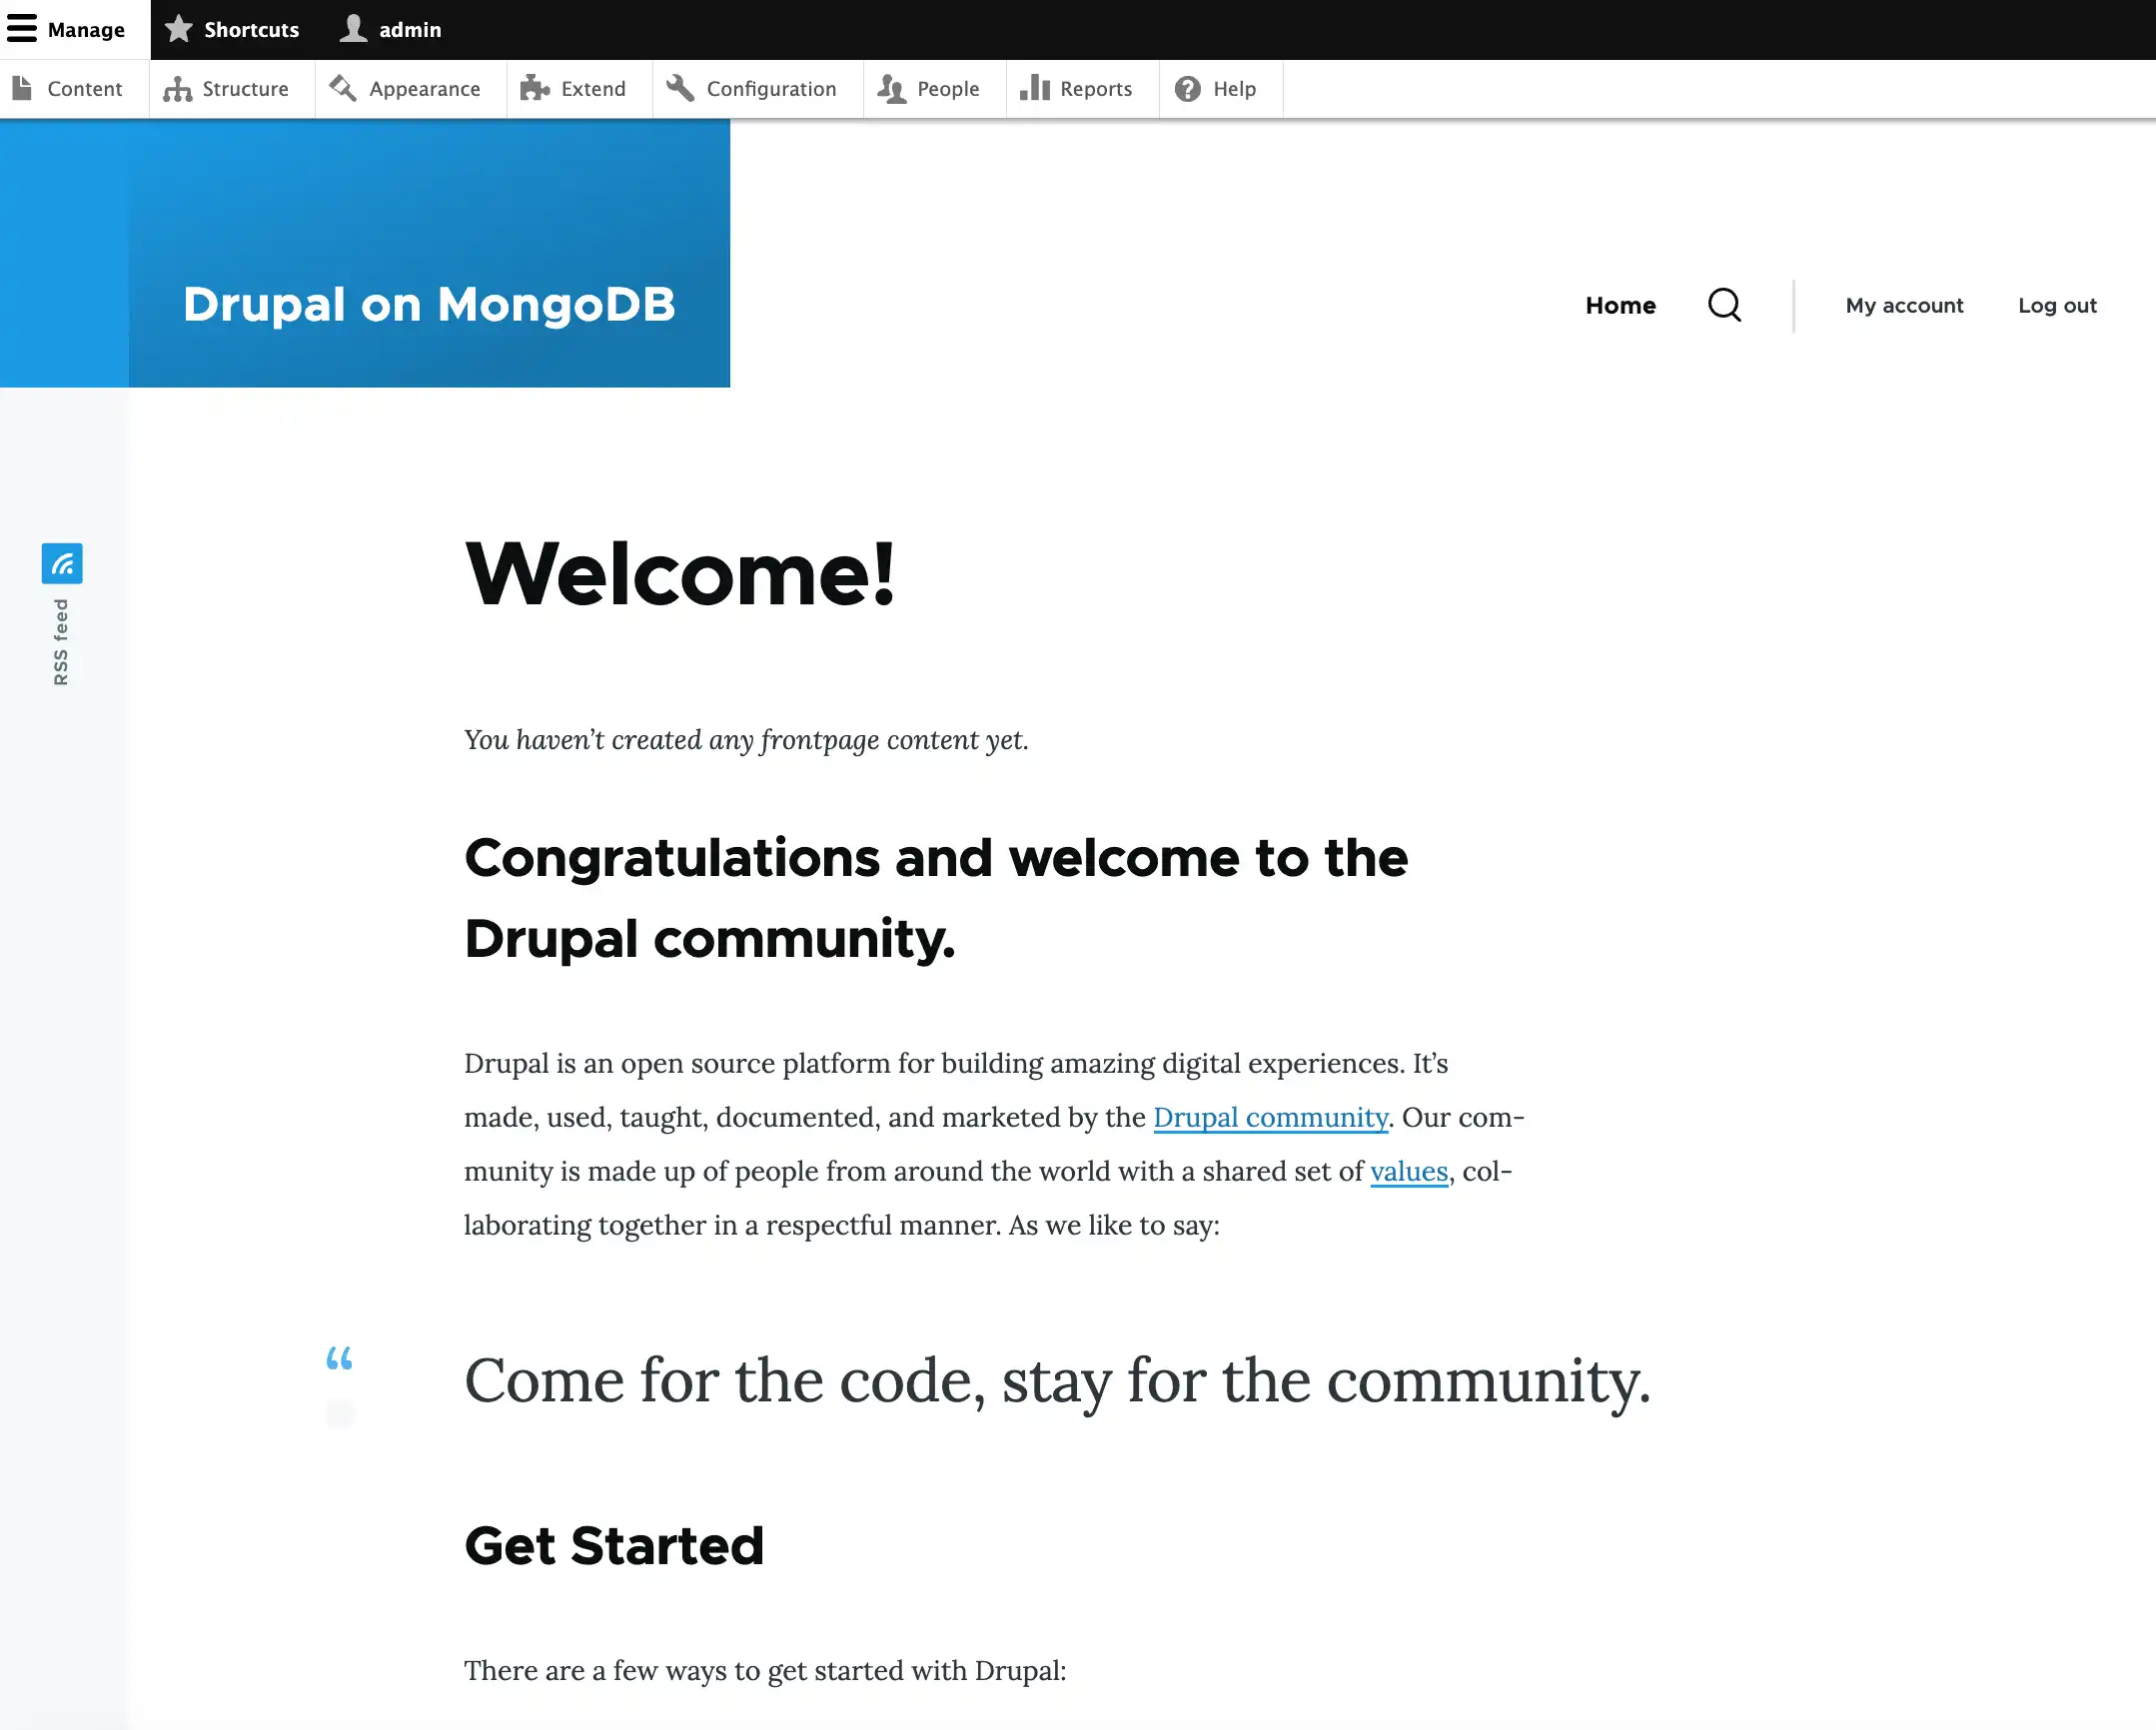Click the Drupal on MongoDB site banner
Image resolution: width=2156 pixels, height=1730 pixels.
tap(429, 305)
